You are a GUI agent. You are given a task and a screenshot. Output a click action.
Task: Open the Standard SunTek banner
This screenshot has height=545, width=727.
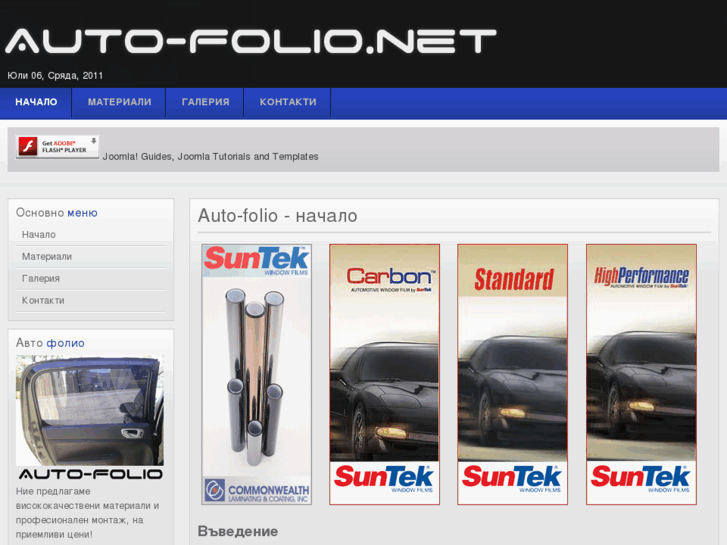coord(512,374)
